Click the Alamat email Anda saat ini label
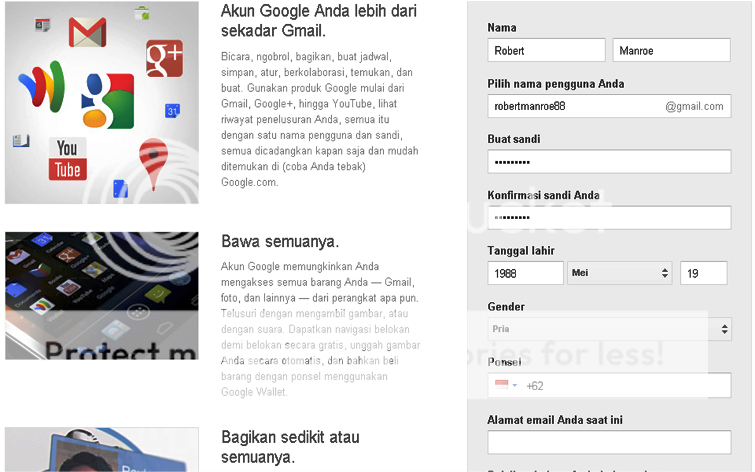Image resolution: width=755 pixels, height=472 pixels. tap(555, 420)
